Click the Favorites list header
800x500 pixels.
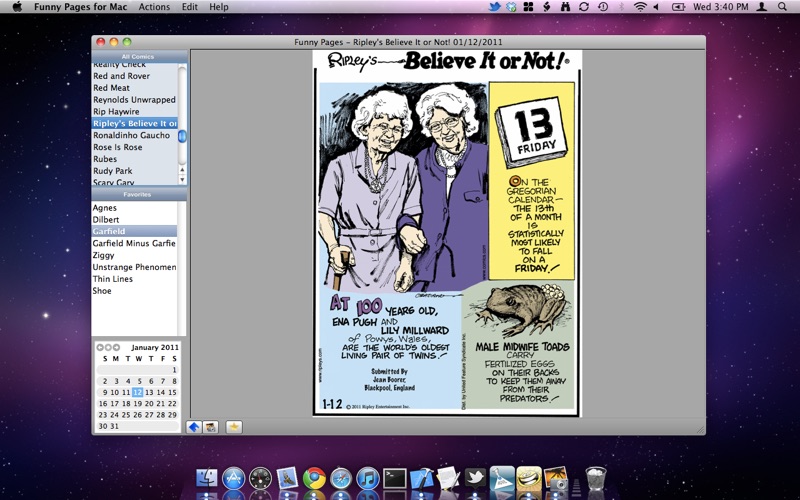(139, 194)
